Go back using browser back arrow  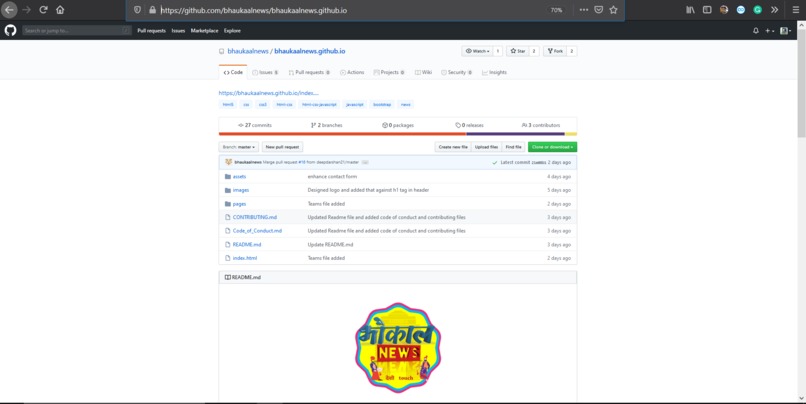point(9,10)
